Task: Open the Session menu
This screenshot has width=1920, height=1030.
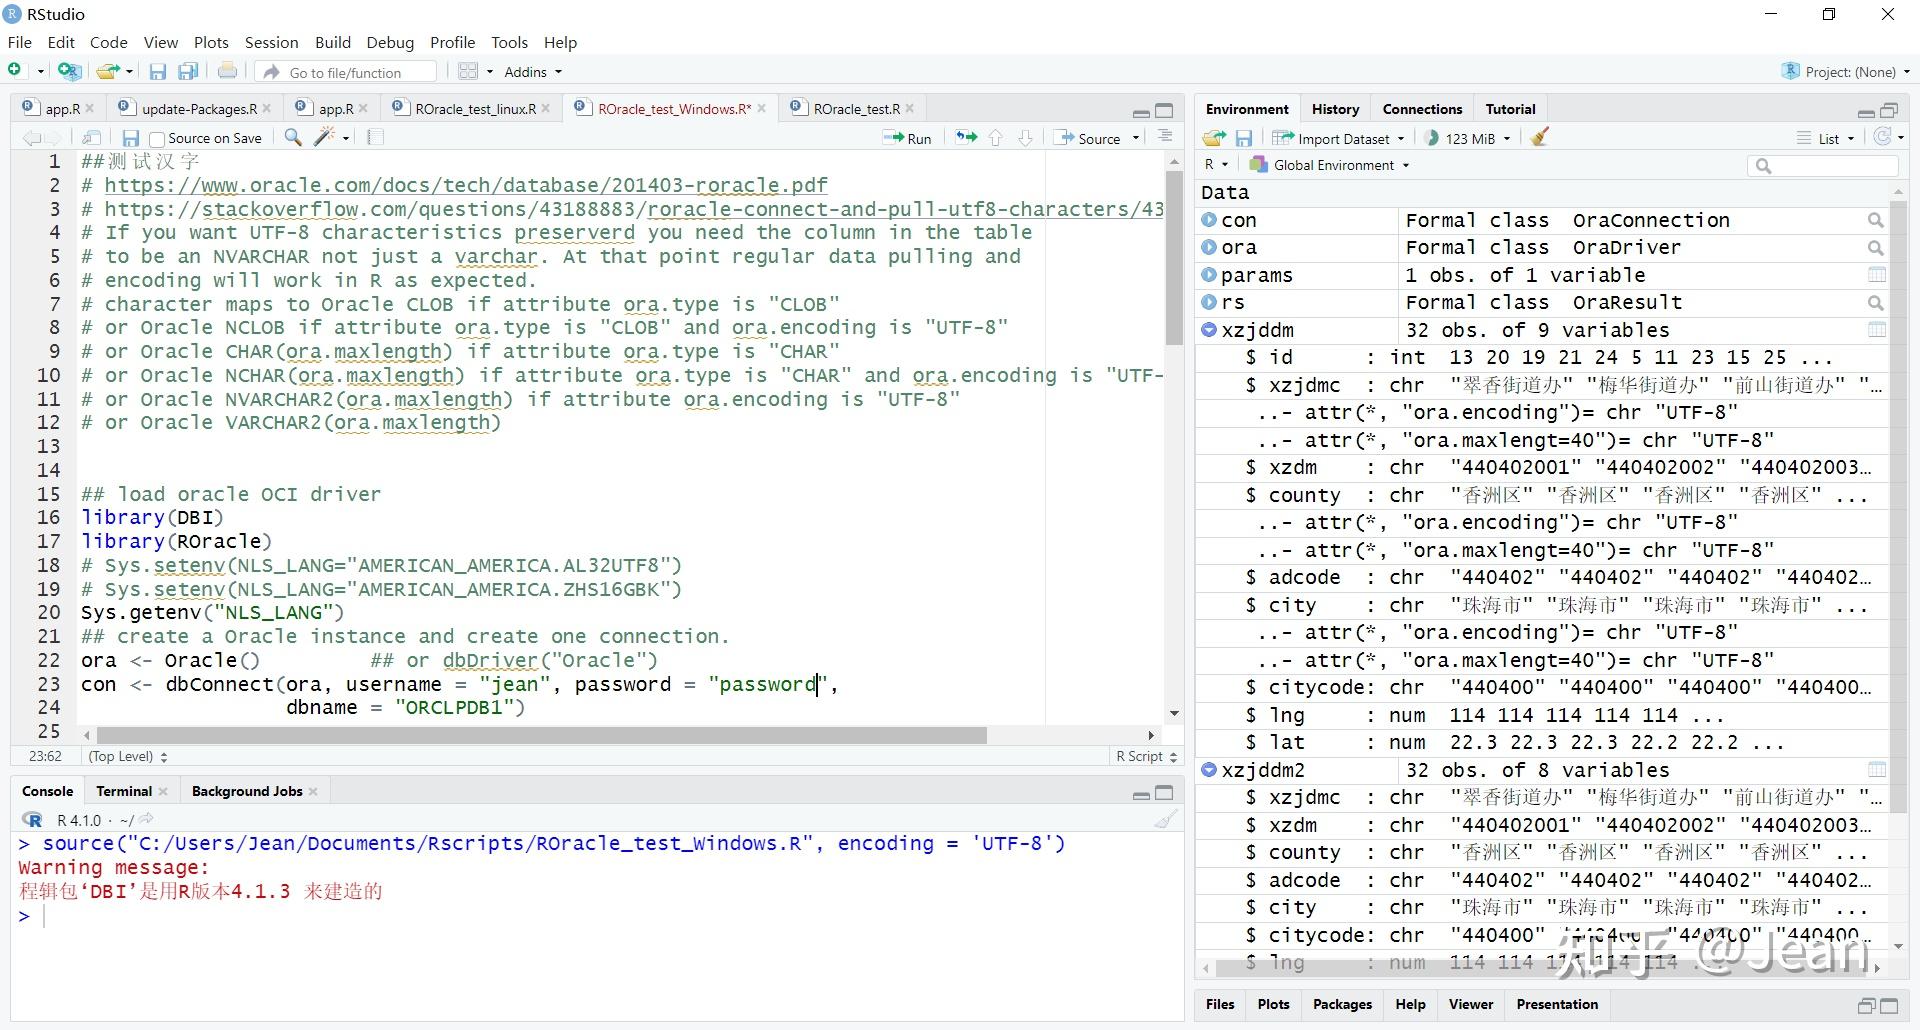Action: [x=271, y=42]
